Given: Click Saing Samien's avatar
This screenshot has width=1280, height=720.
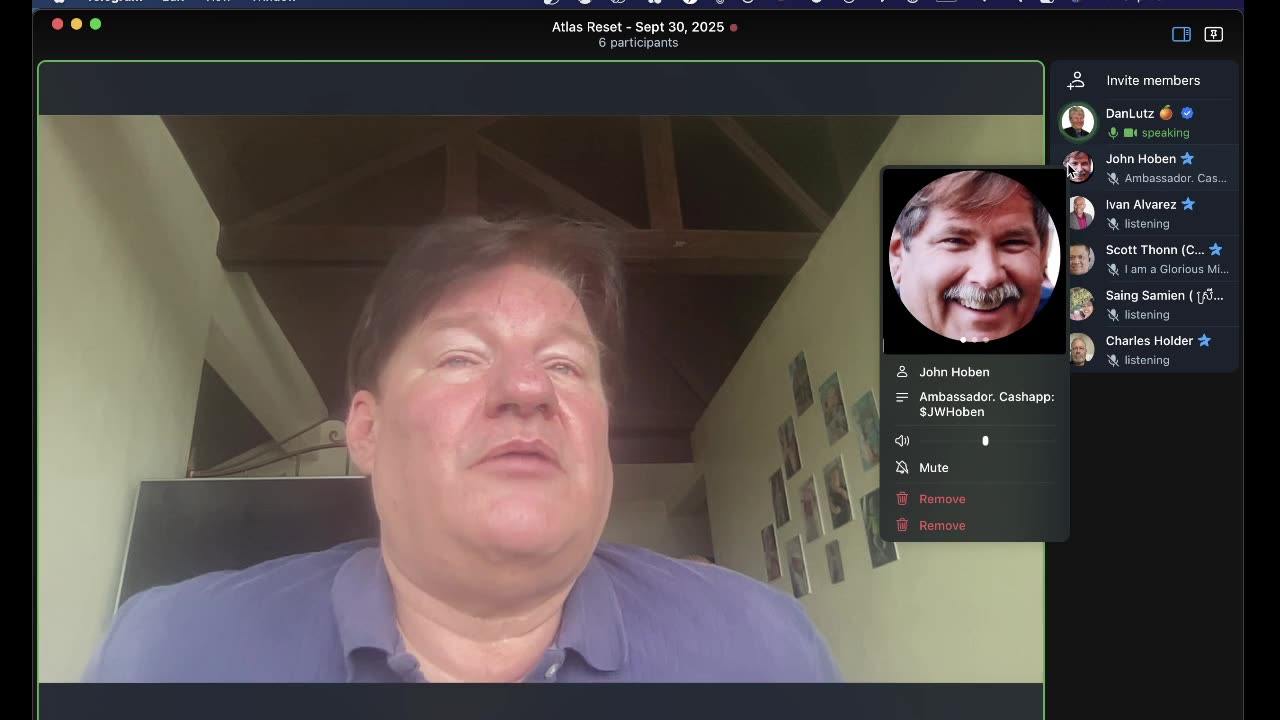Looking at the screenshot, I should pyautogui.click(x=1080, y=304).
